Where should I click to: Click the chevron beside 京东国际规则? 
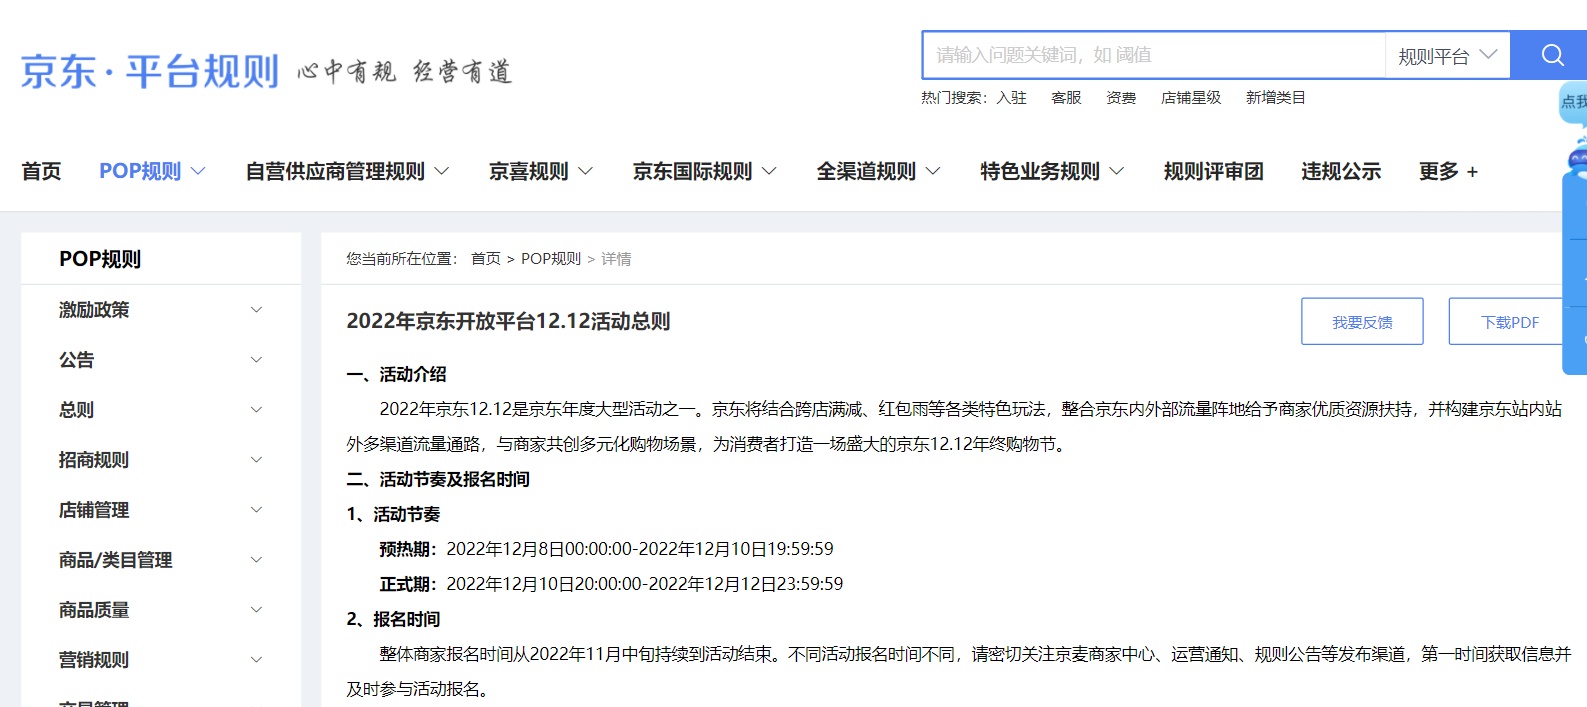click(x=769, y=171)
